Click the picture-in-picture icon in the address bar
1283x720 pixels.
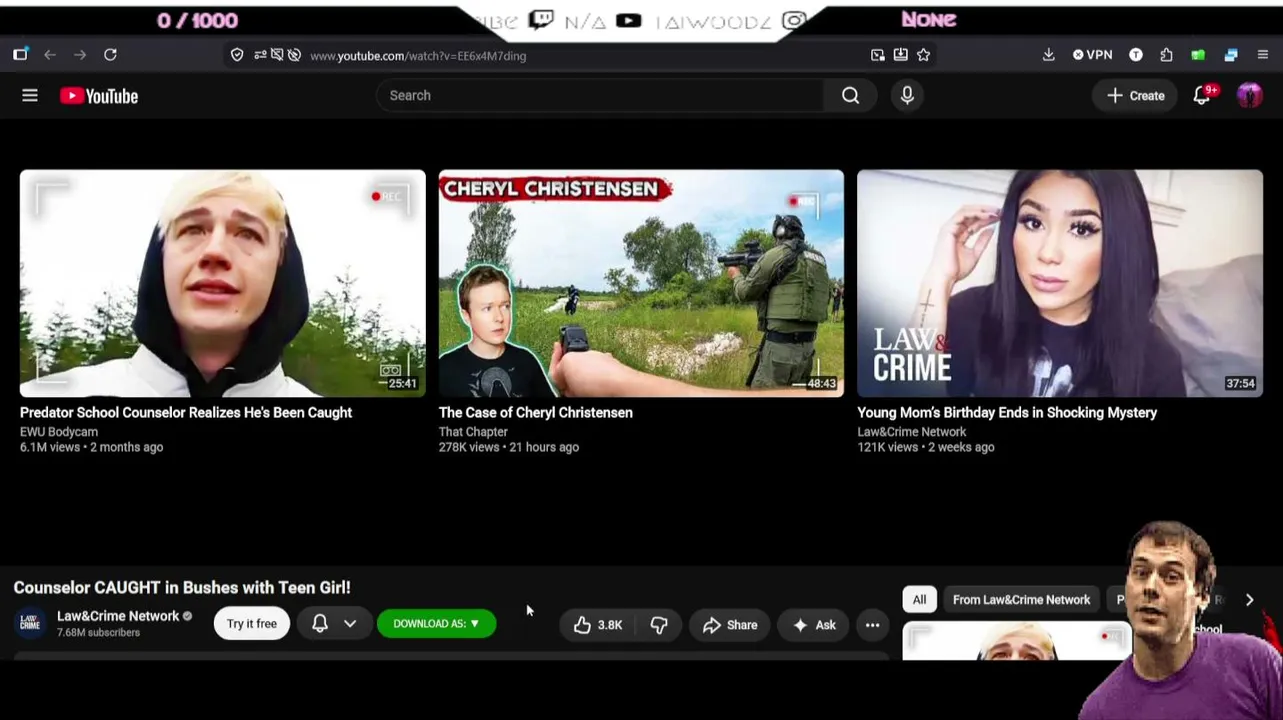(877, 55)
